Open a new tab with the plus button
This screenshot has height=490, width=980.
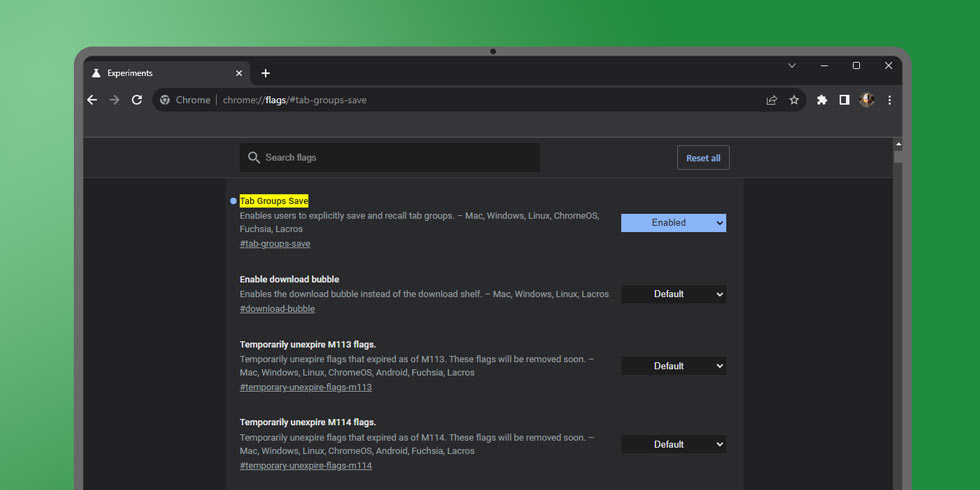click(265, 73)
